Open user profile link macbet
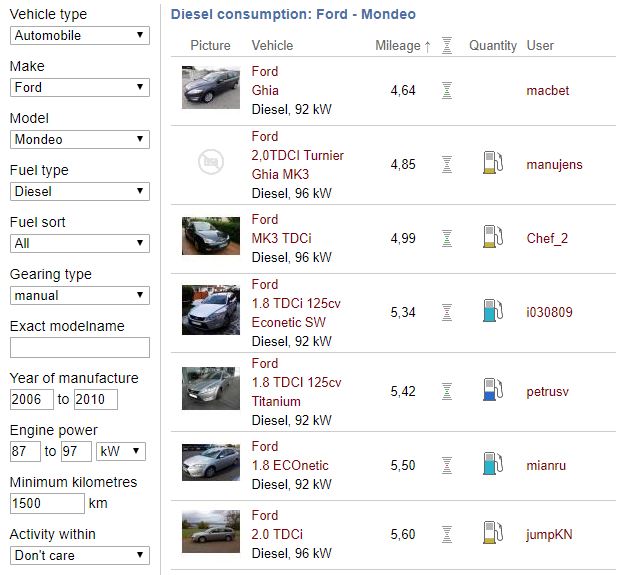 (547, 90)
